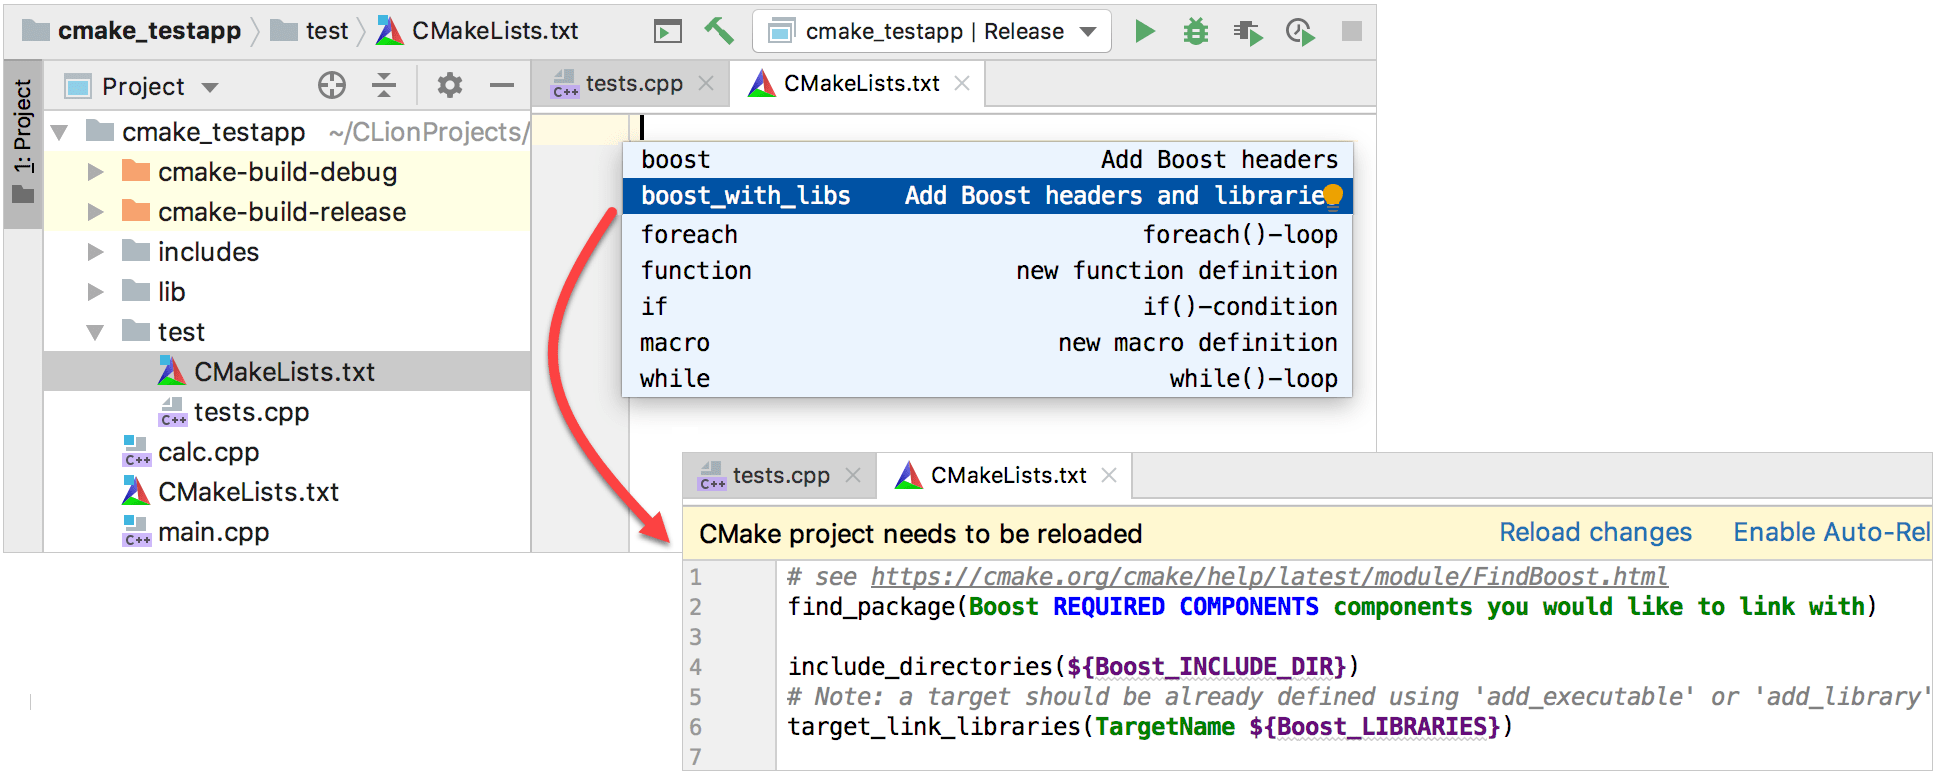
Task: Open the FindBoost.html URL in the comment
Action: 1268,577
